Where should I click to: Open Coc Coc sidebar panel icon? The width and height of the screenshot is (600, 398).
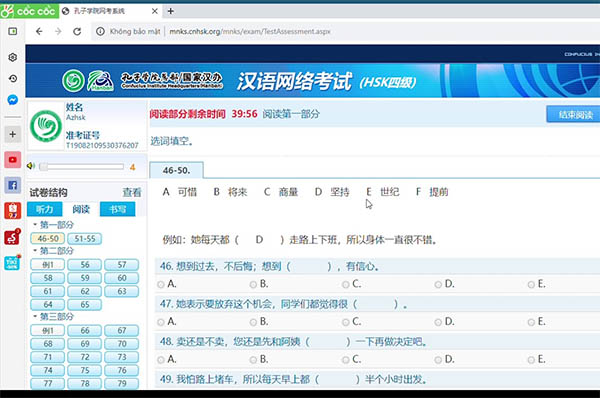coord(13,31)
